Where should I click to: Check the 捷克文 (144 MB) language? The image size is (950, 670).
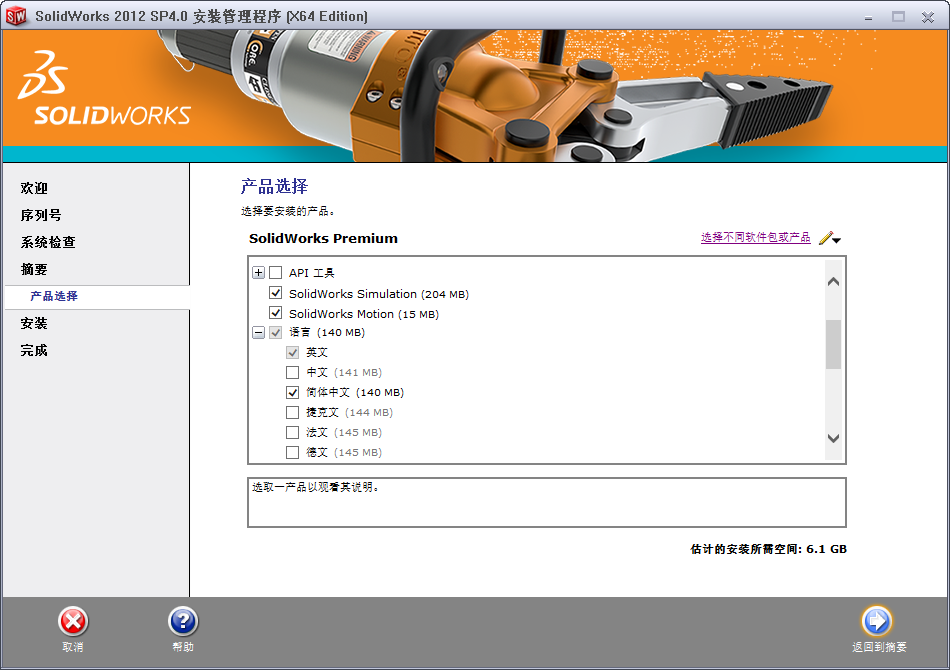point(293,413)
